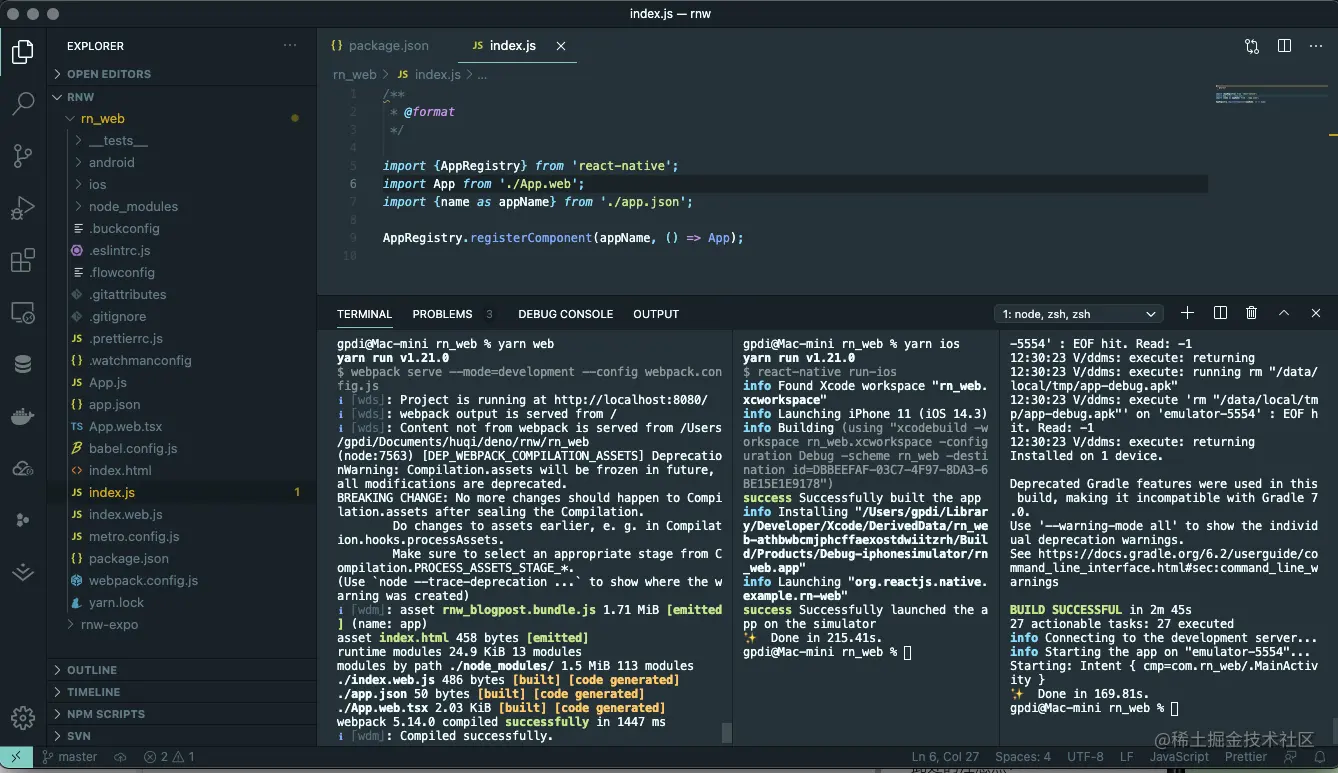Open the DEBUG CONSOLE tab
Viewport: 1338px width, 773px height.
(x=565, y=314)
